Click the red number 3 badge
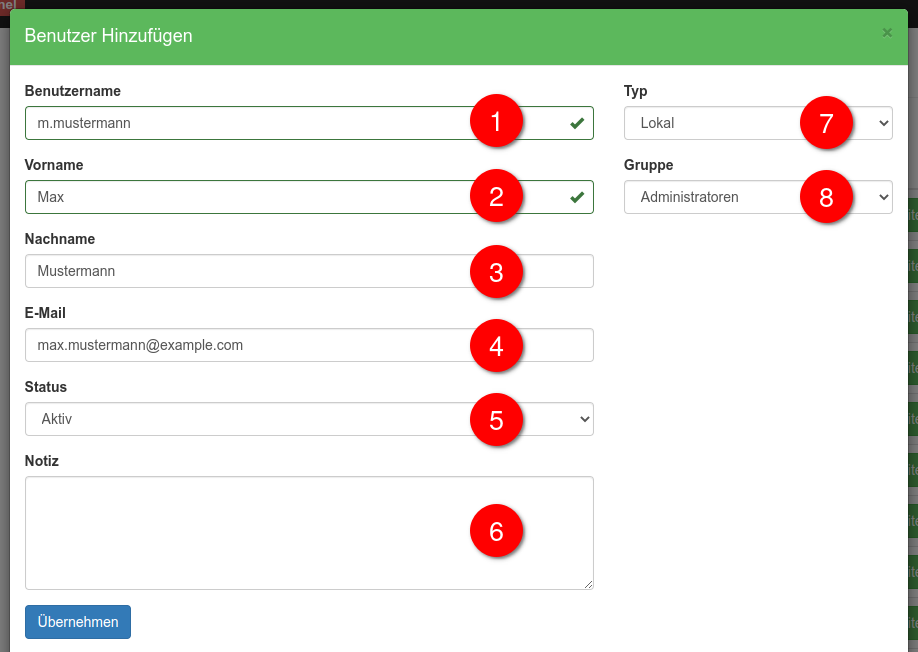This screenshot has height=652, width=918. point(496,271)
